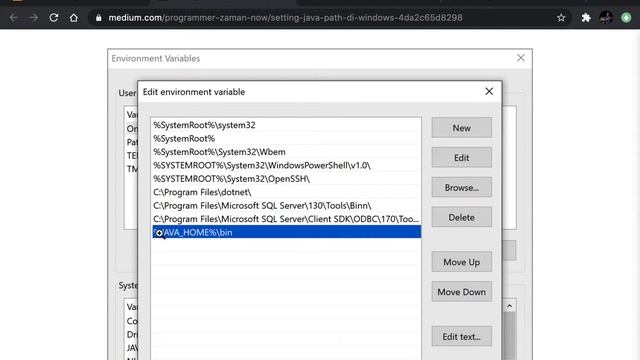This screenshot has height=360, width=640.
Task: Click the green extension icon
Action: coord(626,18)
